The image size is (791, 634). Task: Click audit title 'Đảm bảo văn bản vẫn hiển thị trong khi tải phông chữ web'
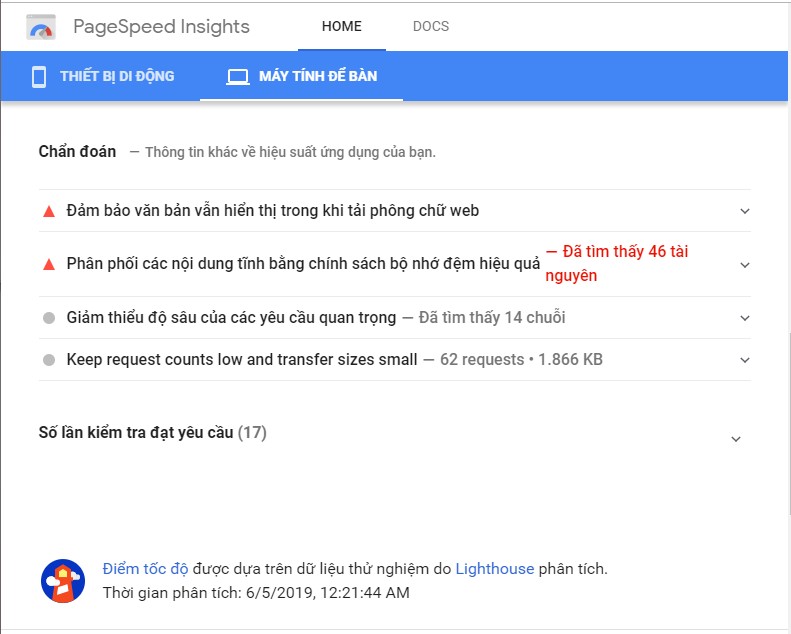pyautogui.click(x=273, y=210)
